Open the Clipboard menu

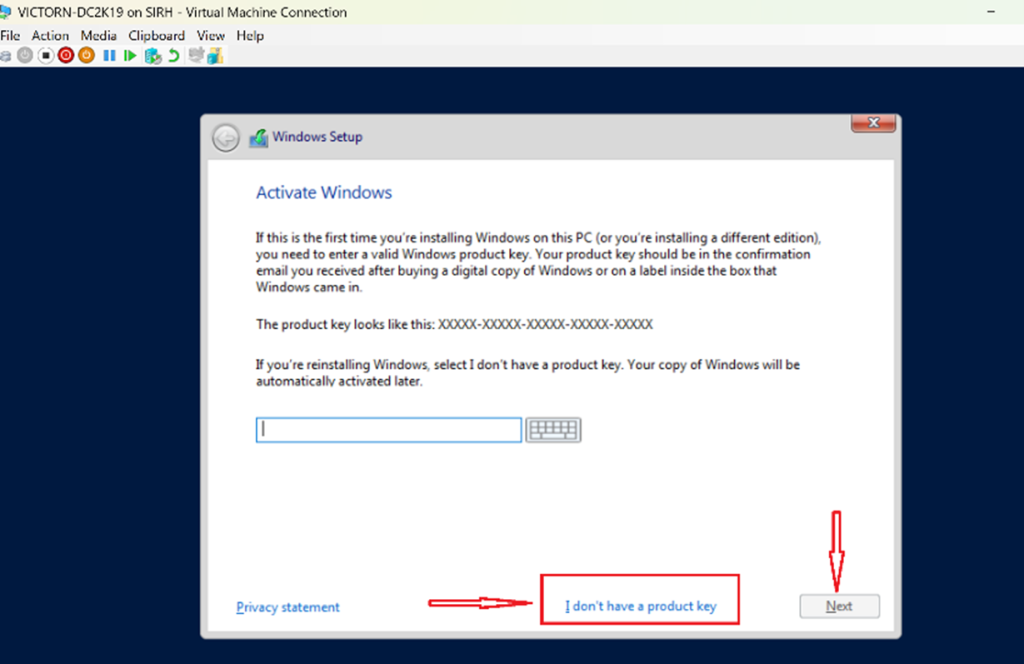pyautogui.click(x=157, y=35)
